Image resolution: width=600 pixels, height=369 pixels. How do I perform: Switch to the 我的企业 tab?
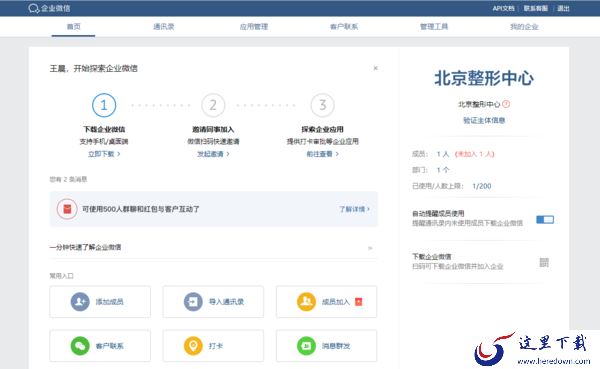[x=524, y=26]
